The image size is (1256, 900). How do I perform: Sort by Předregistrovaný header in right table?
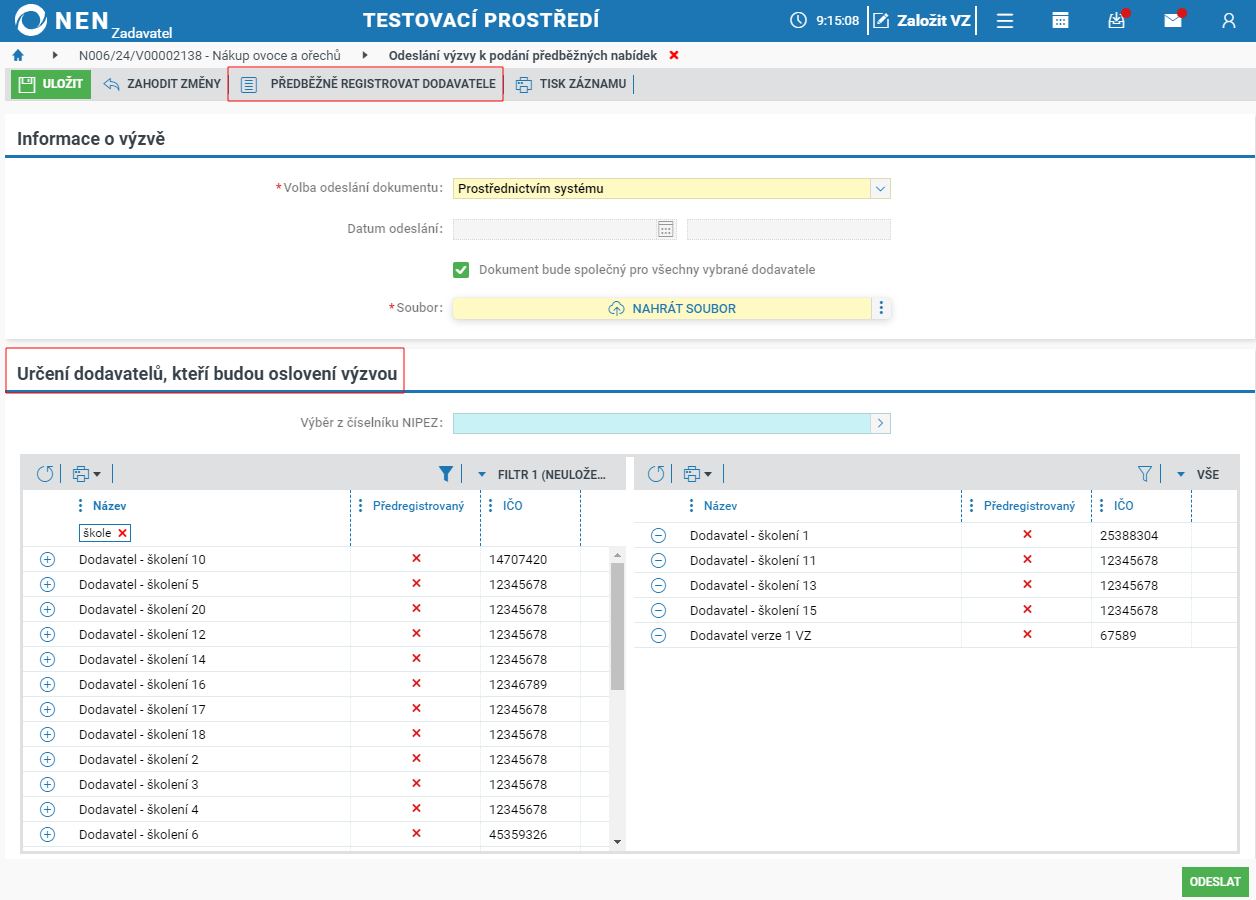pos(1029,506)
